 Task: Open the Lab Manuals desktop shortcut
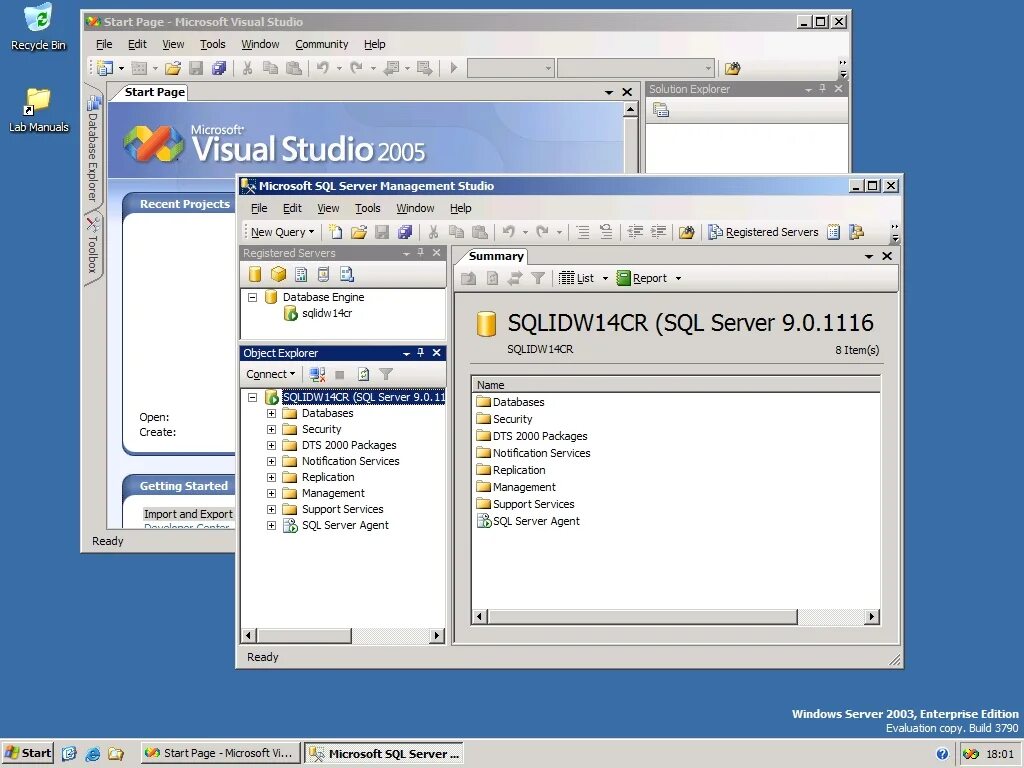[38, 111]
